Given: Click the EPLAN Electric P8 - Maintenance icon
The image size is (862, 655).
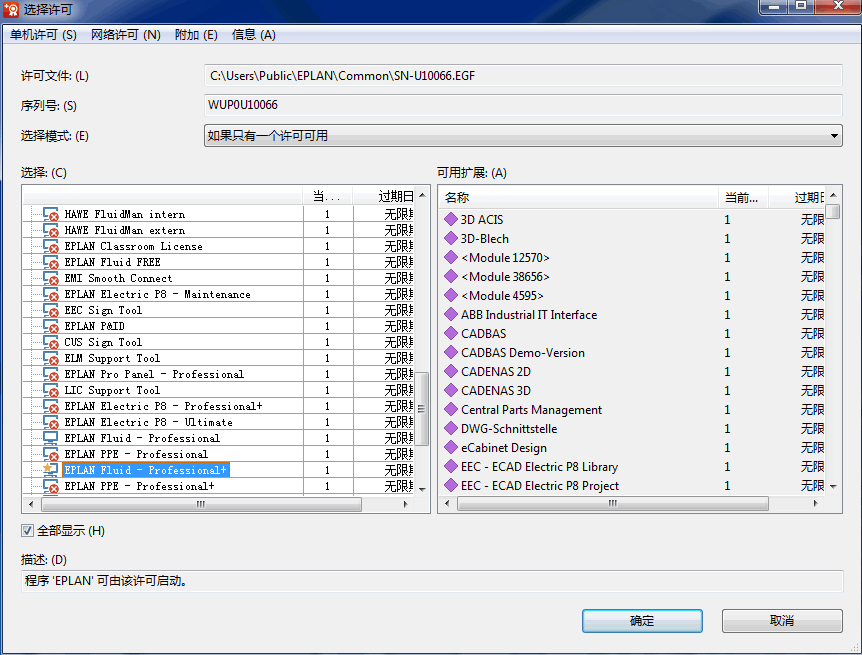Looking at the screenshot, I should (51, 294).
